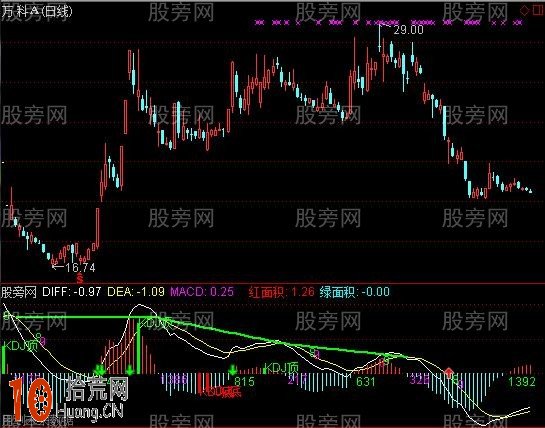Click the red KDJ底 label
Viewport: 545px width, 428px height.
(221, 392)
